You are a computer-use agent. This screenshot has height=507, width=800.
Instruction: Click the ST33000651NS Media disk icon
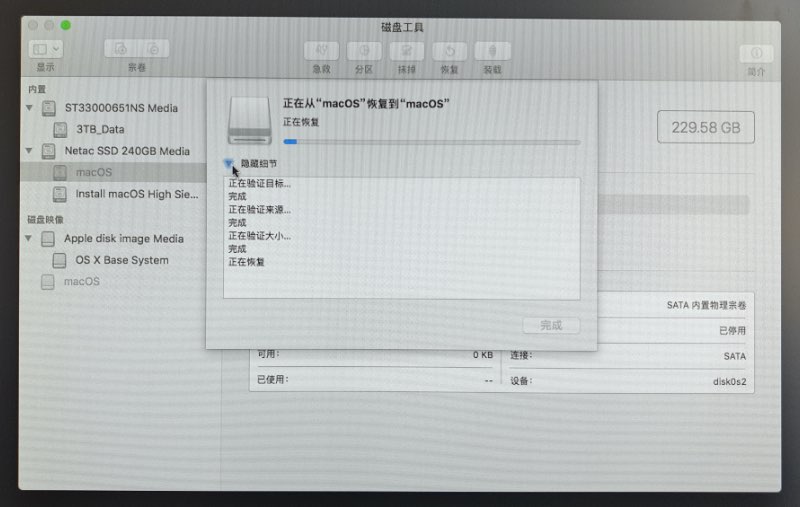tap(48, 108)
